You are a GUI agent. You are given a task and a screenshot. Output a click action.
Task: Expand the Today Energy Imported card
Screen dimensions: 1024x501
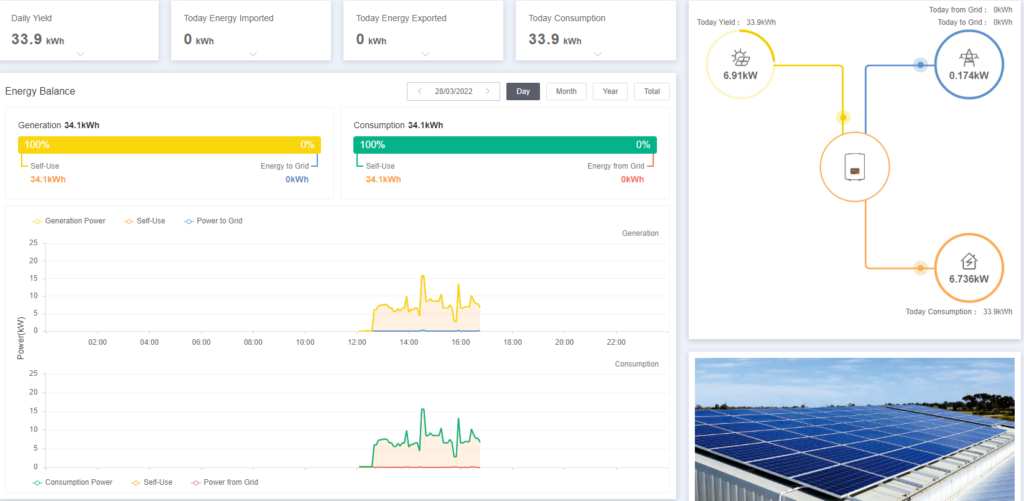253,54
